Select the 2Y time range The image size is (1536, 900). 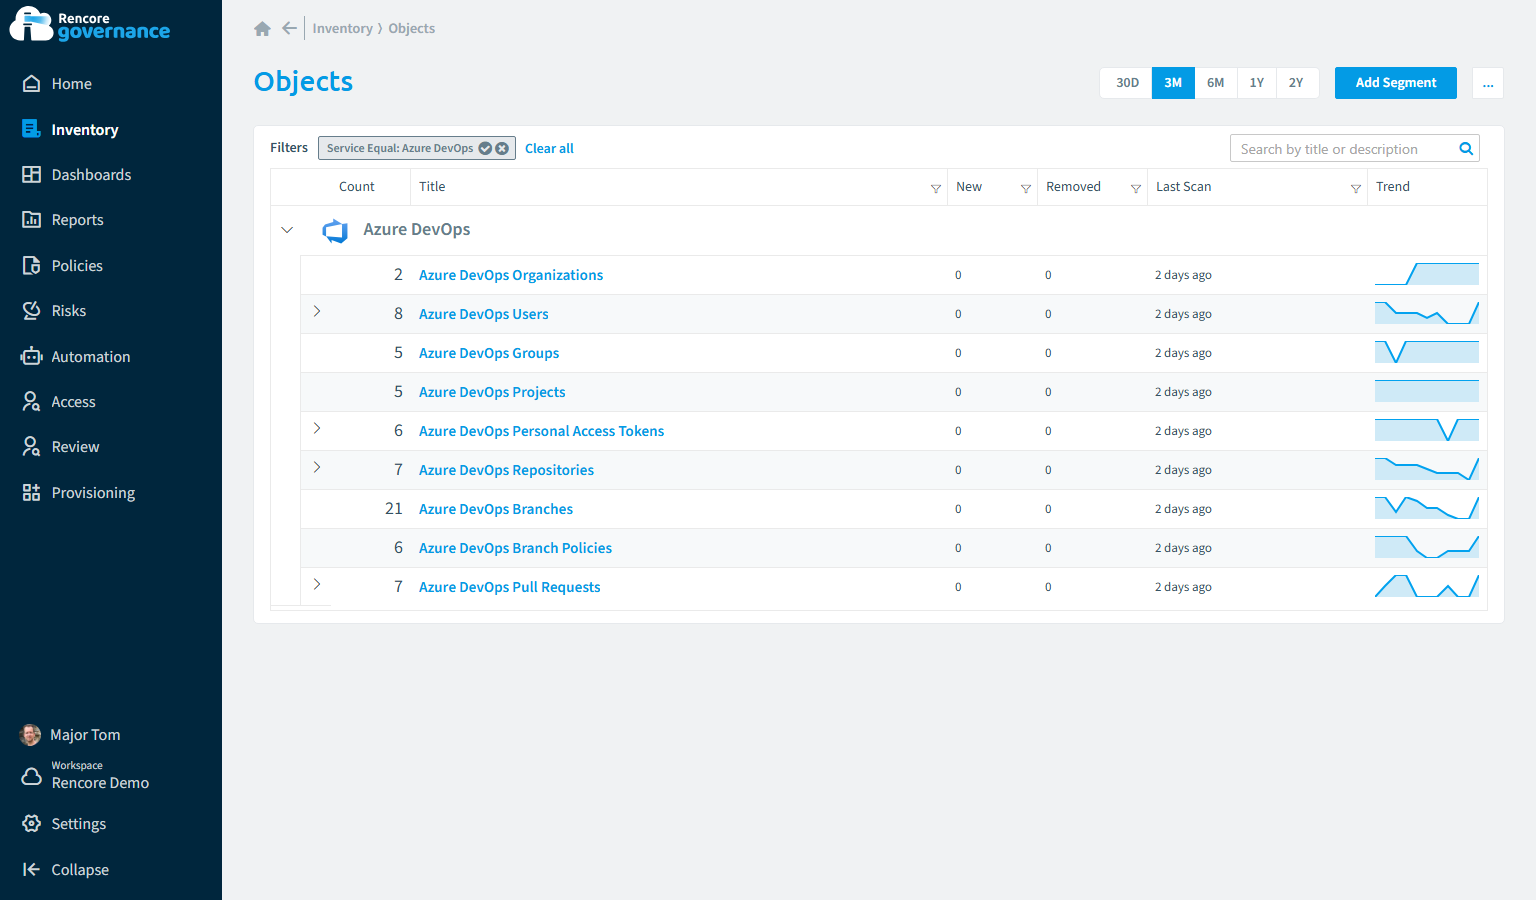tap(1296, 83)
